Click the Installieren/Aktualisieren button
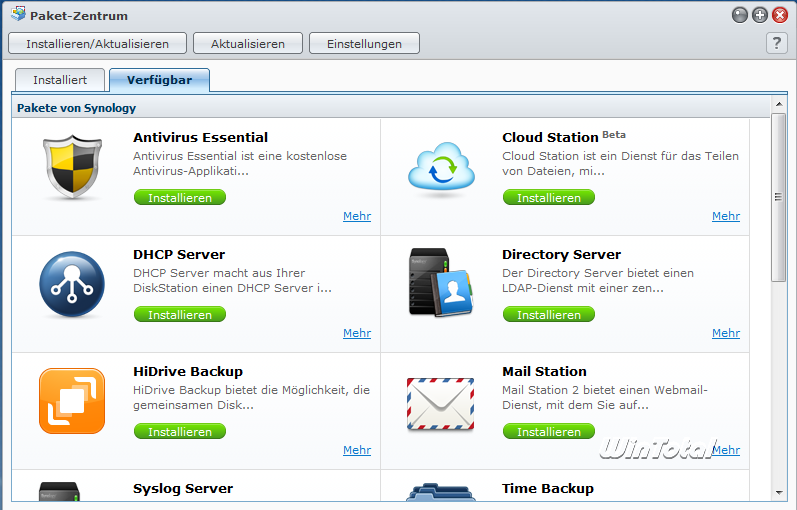 (x=98, y=43)
